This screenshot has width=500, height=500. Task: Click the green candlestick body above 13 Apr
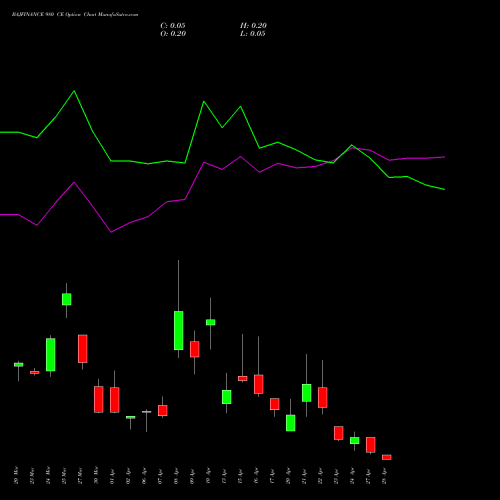tap(227, 397)
